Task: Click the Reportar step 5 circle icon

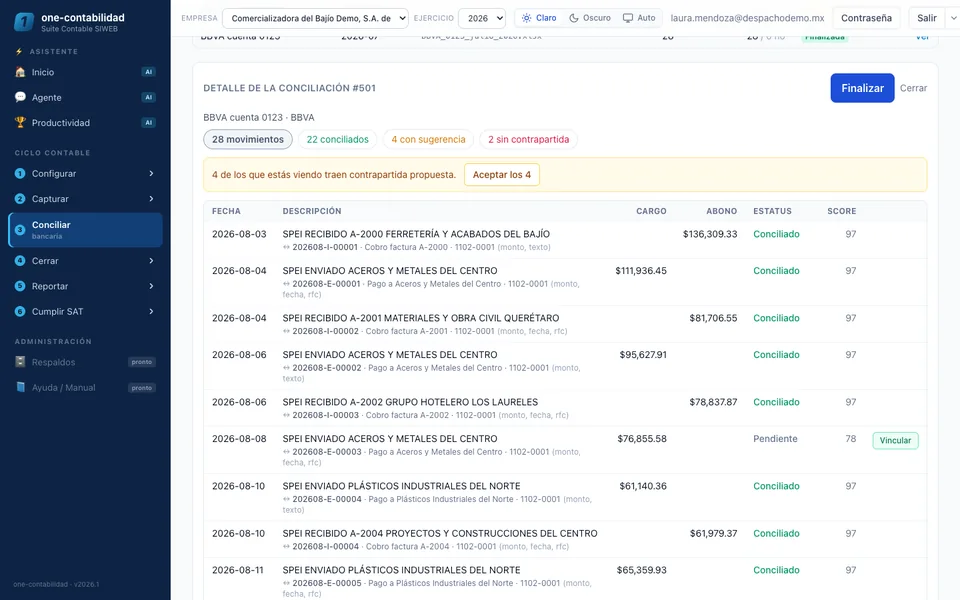Action: [20, 286]
